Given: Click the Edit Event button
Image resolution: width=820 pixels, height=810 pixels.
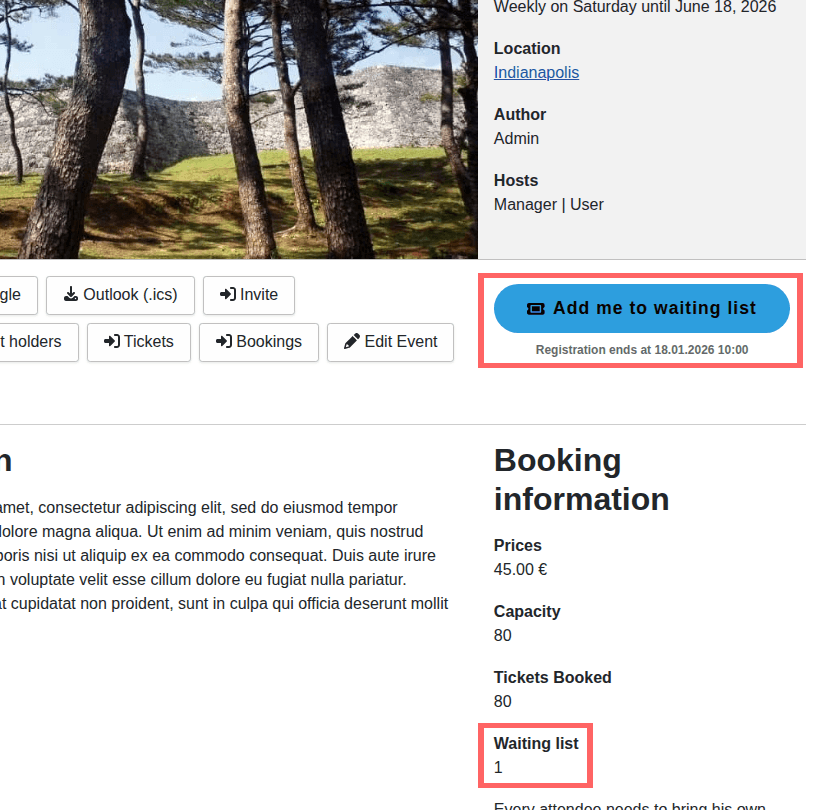Looking at the screenshot, I should coord(390,342).
